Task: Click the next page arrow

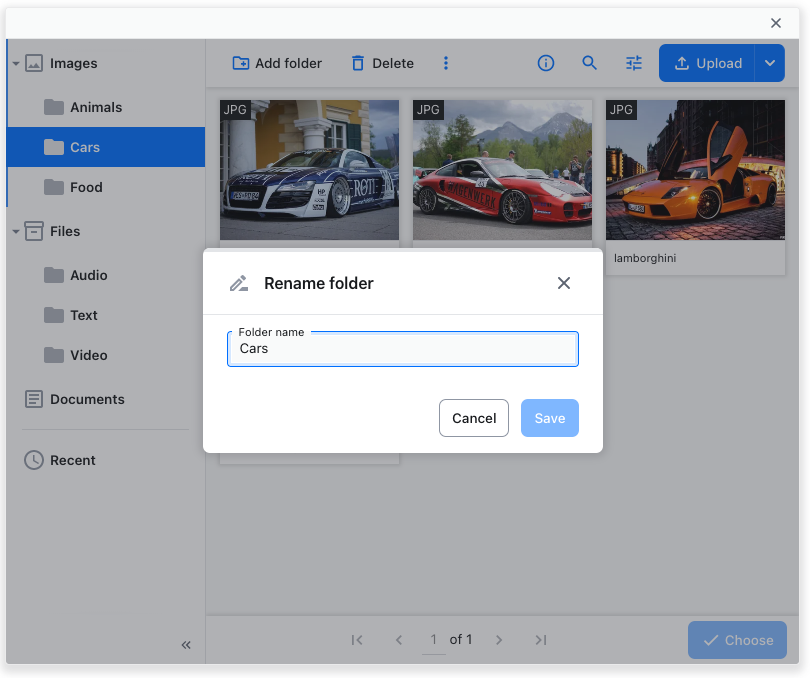Action: pos(499,640)
